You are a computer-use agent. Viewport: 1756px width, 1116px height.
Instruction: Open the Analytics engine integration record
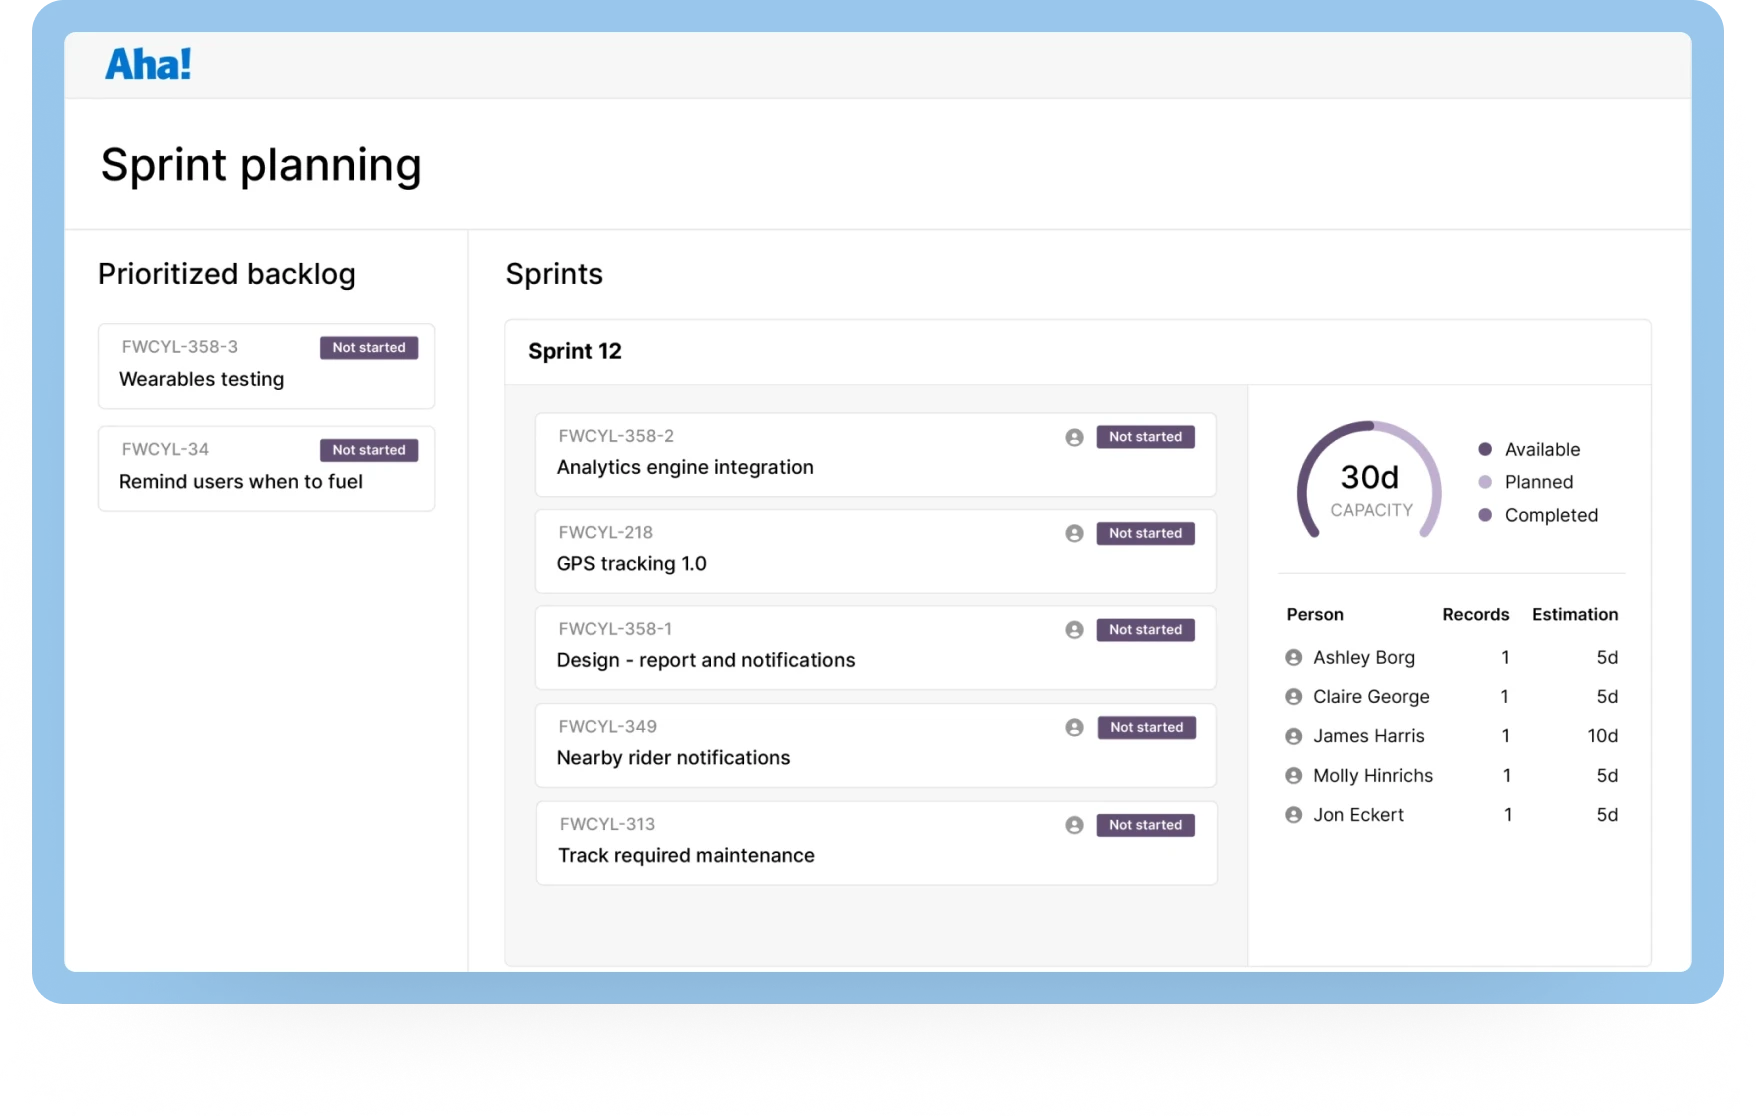tap(685, 466)
